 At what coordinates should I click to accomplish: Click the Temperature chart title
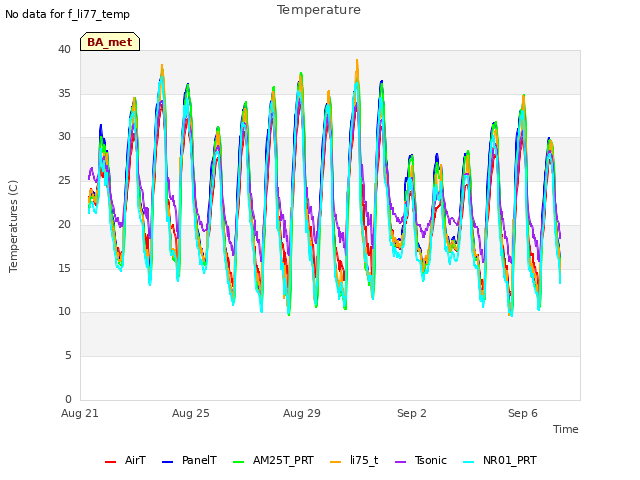pyautogui.click(x=319, y=10)
